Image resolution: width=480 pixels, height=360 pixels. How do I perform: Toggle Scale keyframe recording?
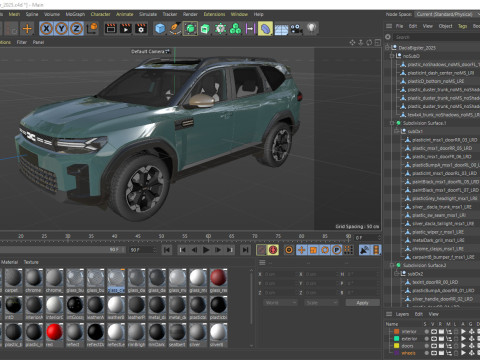313,250
